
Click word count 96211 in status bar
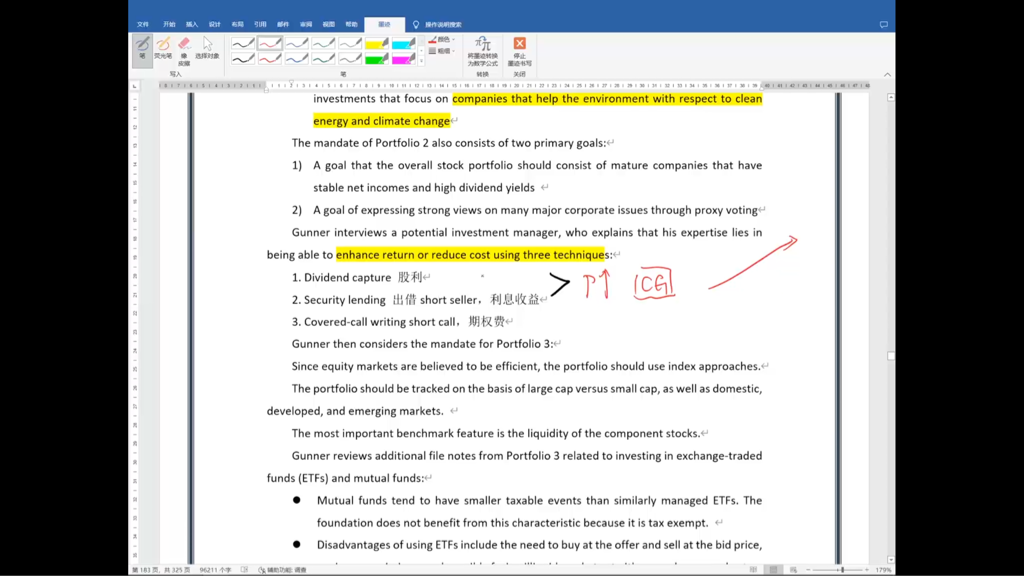pyautogui.click(x=216, y=570)
